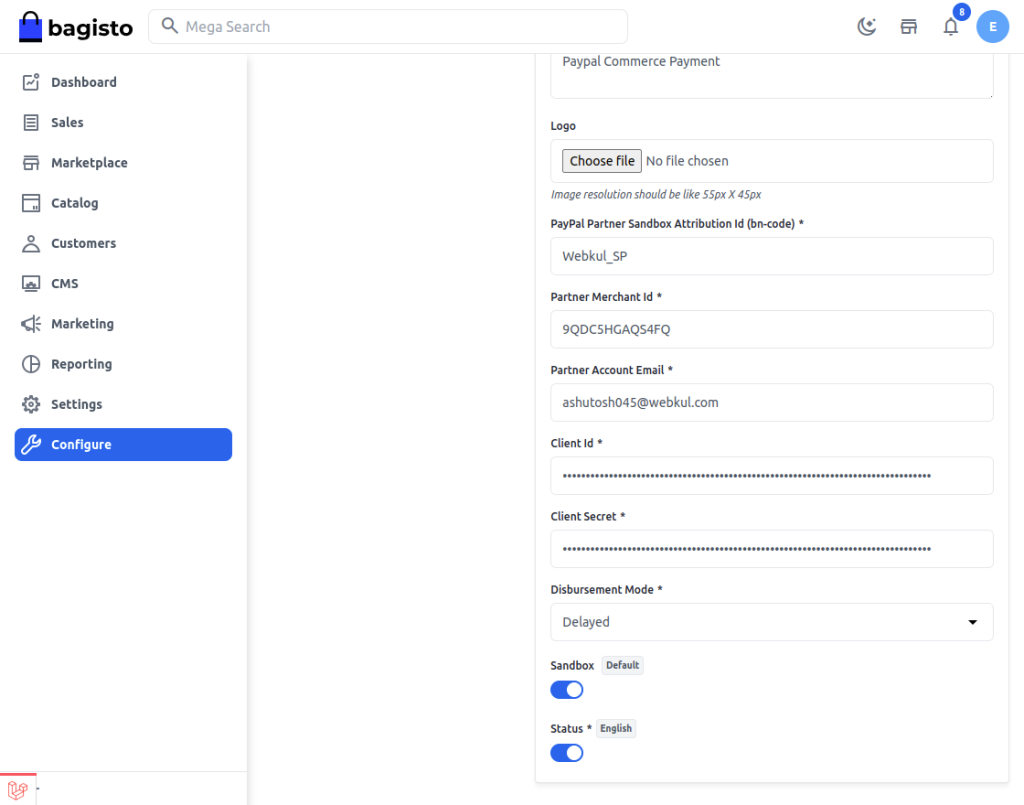1024x805 pixels.
Task: Click the Default badge beside Sandbox
Action: (x=622, y=665)
